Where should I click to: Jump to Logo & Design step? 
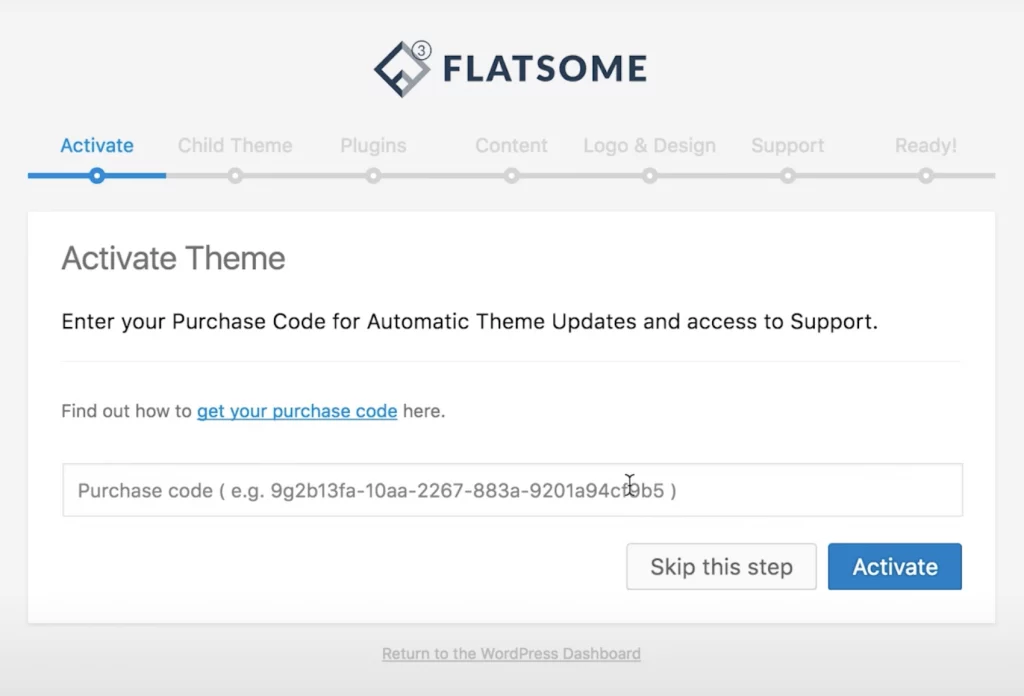click(649, 145)
